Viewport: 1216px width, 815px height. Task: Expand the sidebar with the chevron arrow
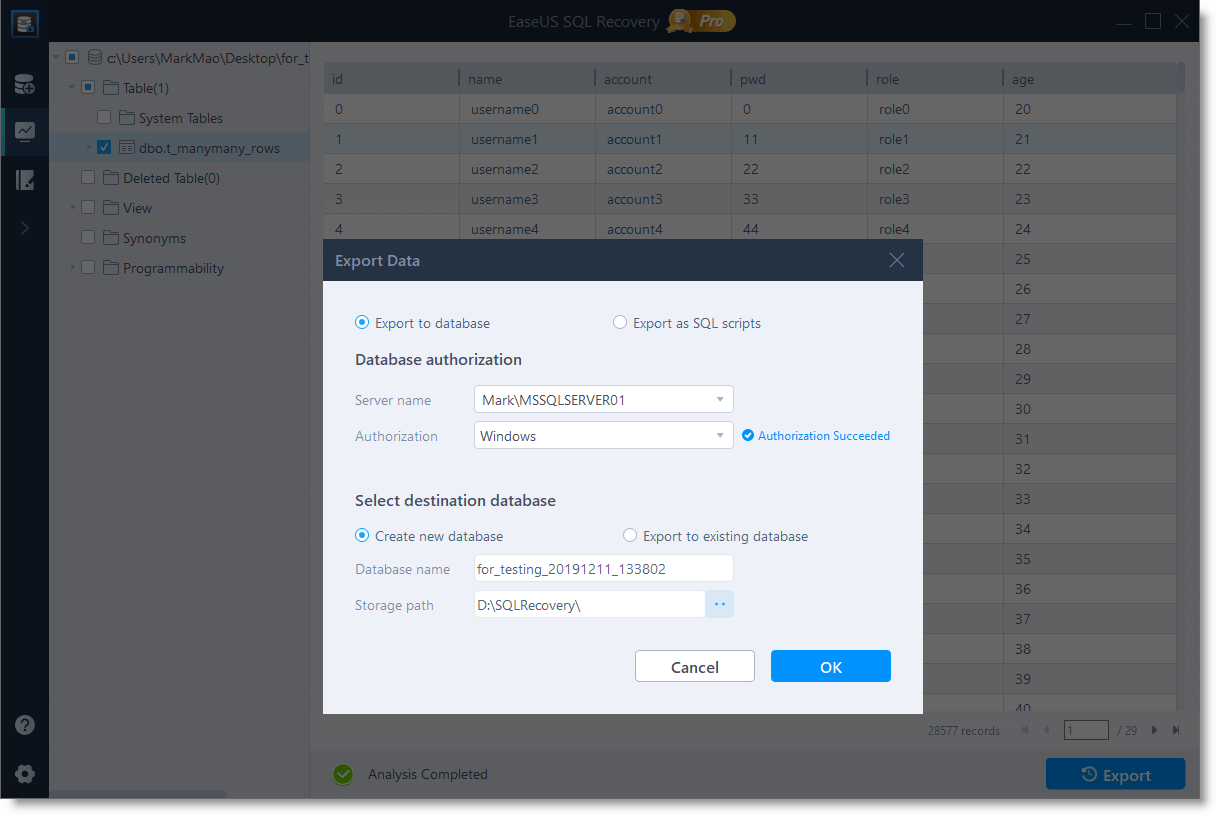coord(25,228)
